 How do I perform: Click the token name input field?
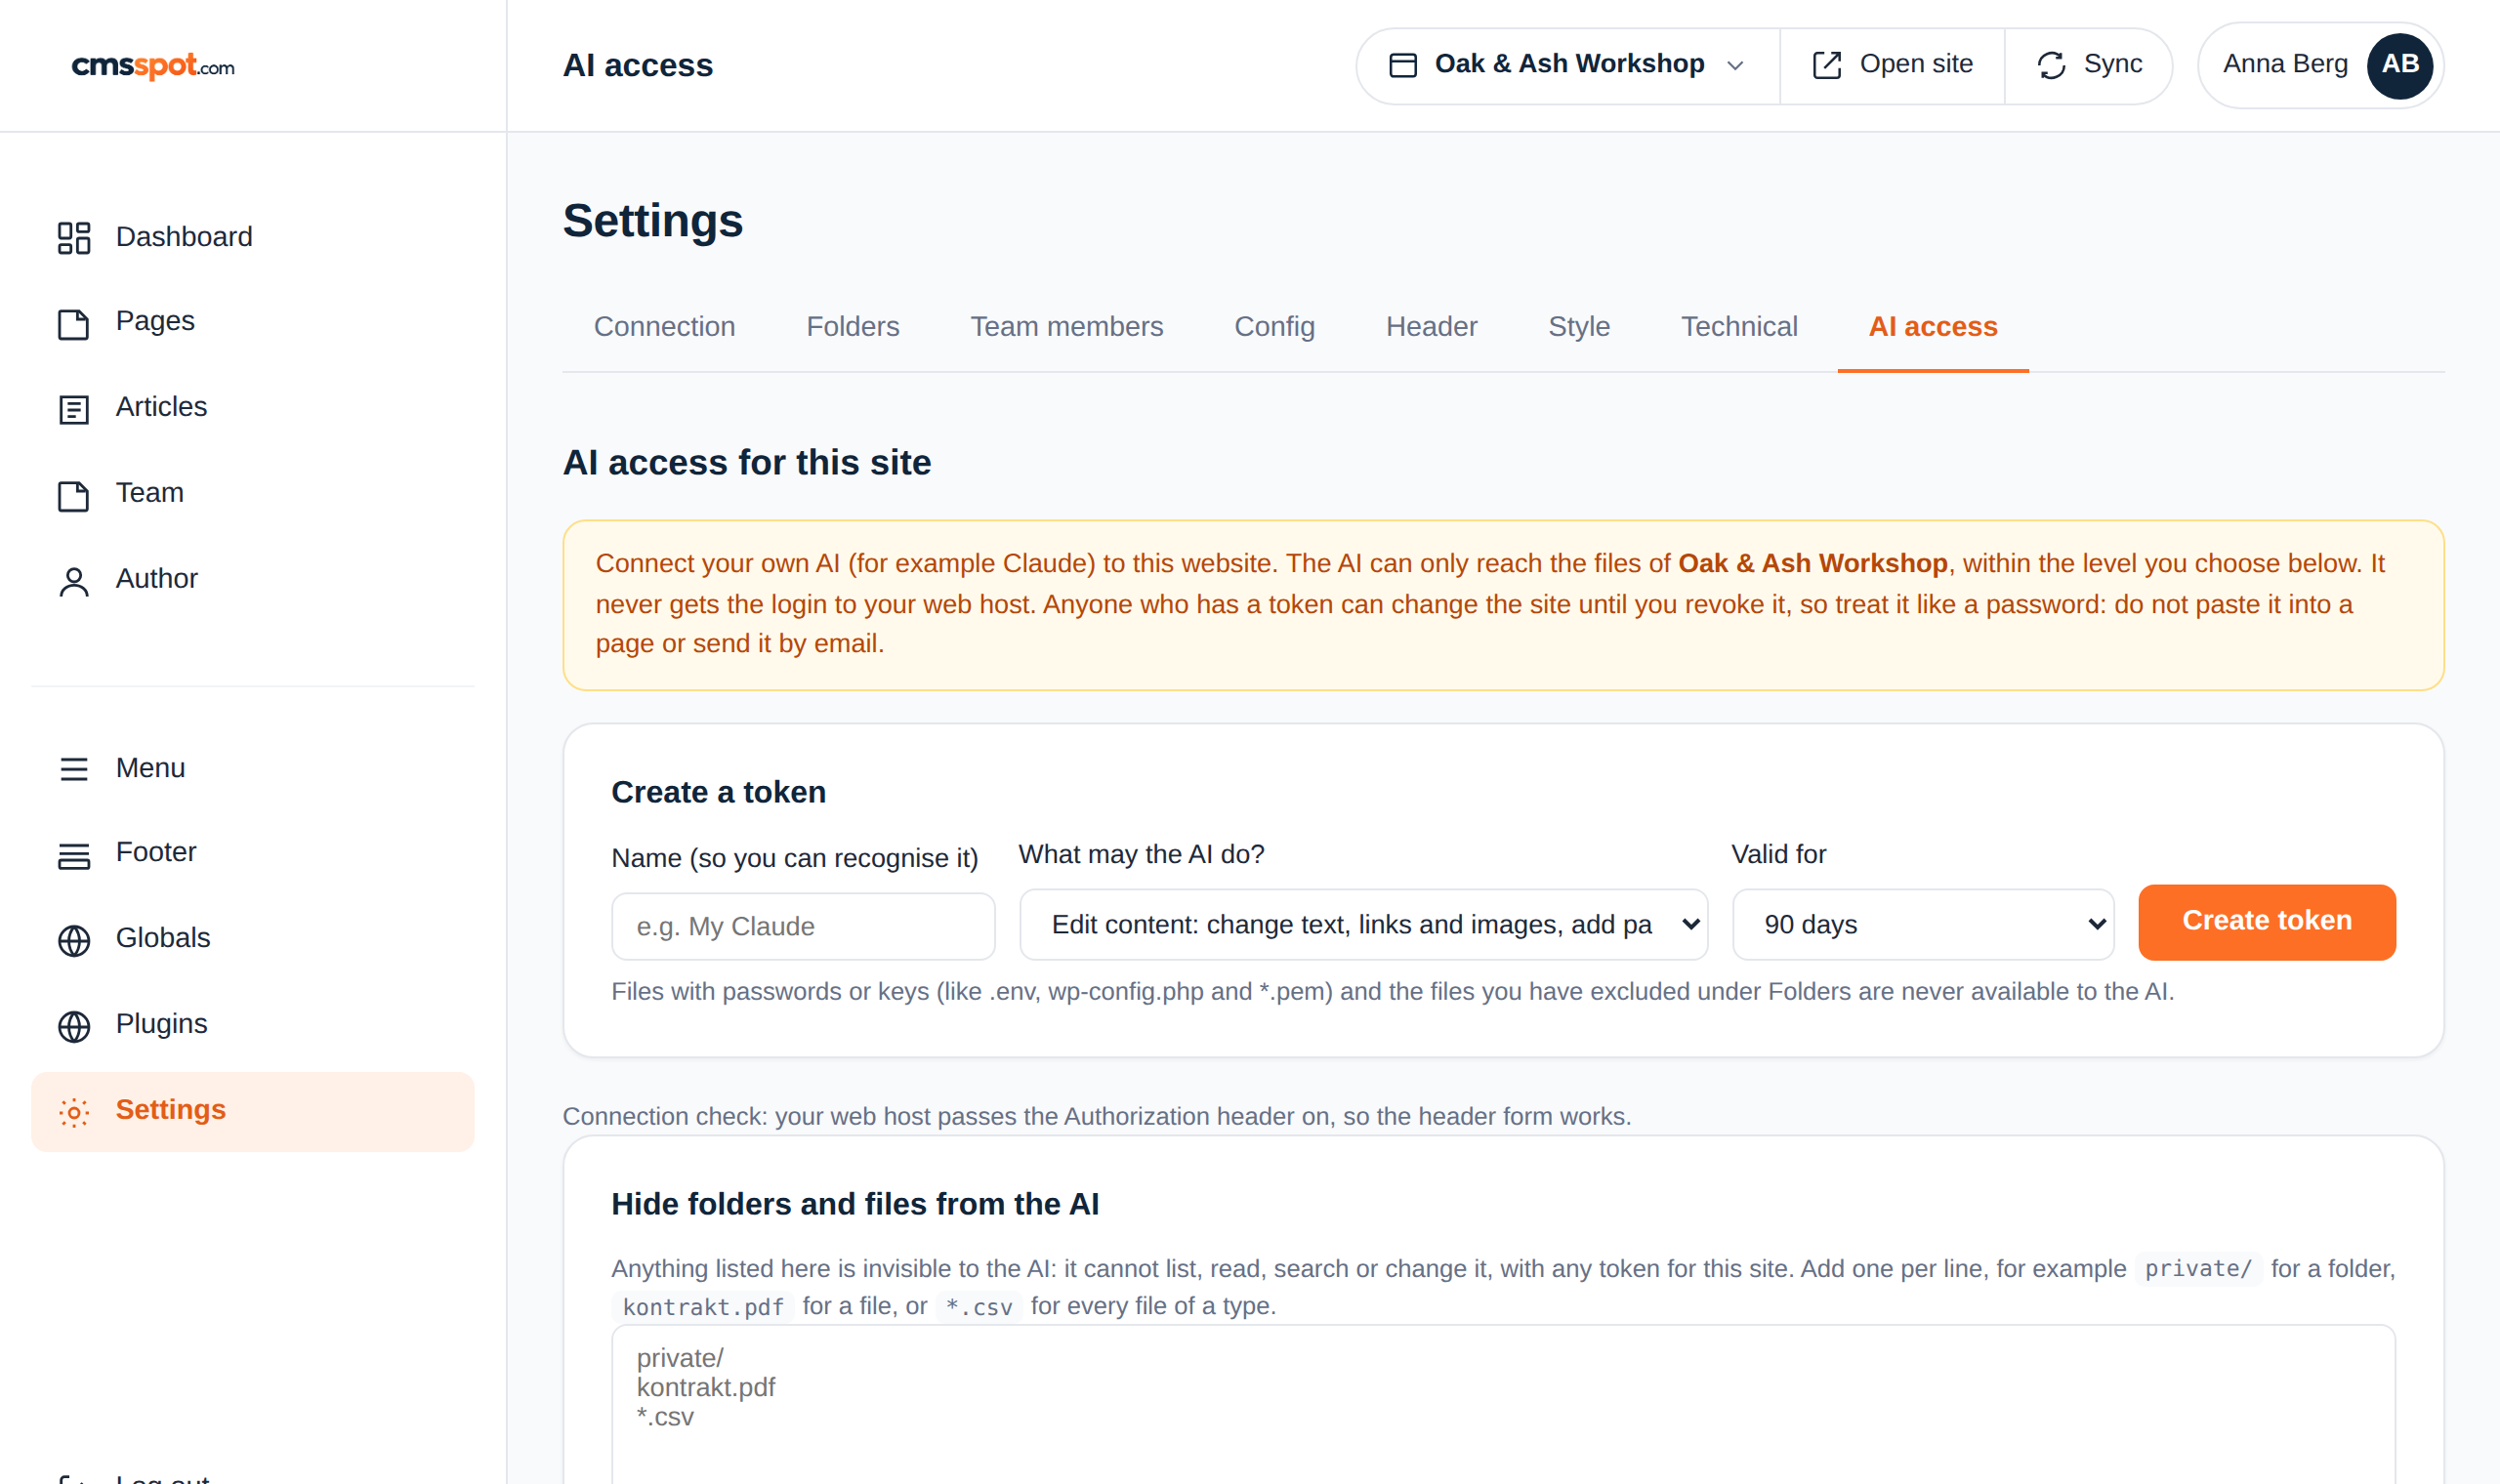[x=802, y=926]
